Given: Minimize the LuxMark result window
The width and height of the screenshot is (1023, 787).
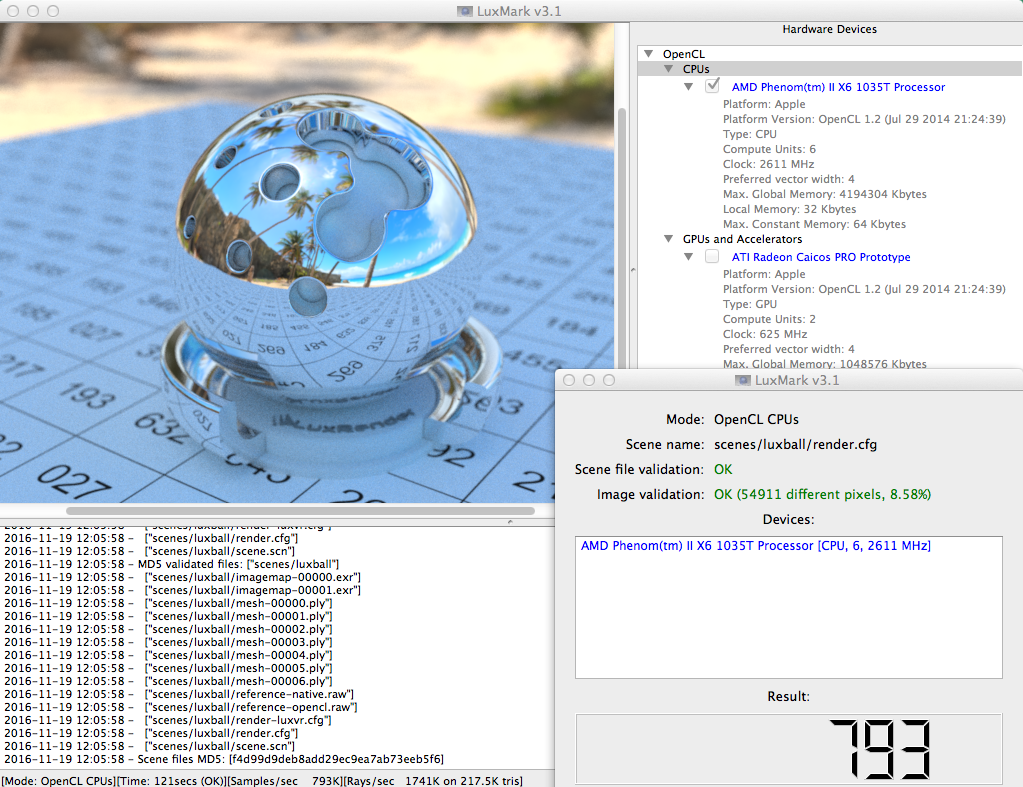Looking at the screenshot, I should 589,380.
